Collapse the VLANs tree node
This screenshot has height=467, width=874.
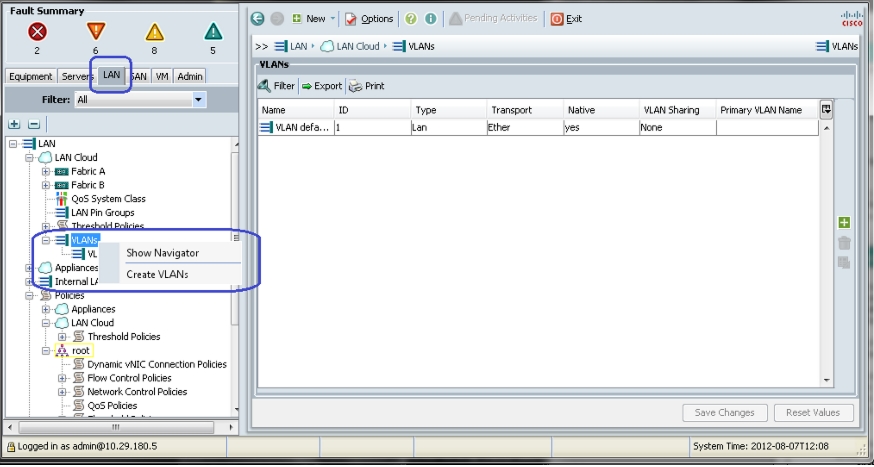tap(46, 240)
